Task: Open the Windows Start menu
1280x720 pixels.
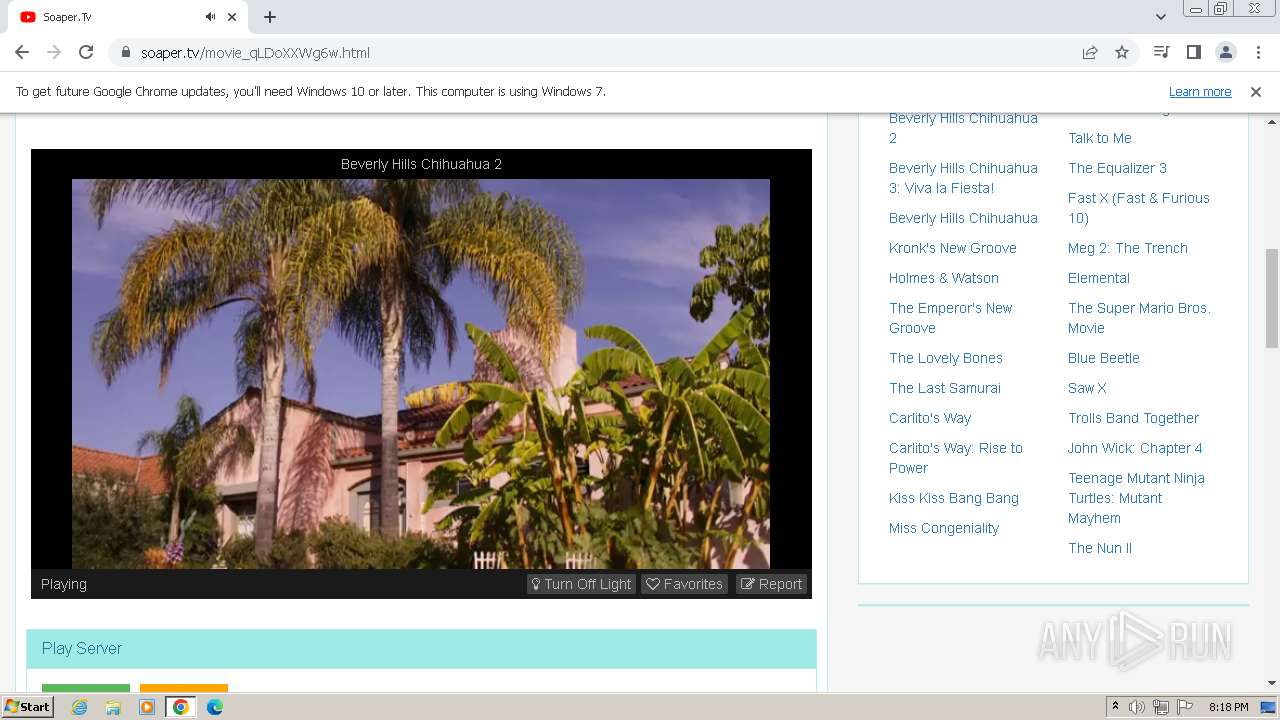Action: point(27,707)
